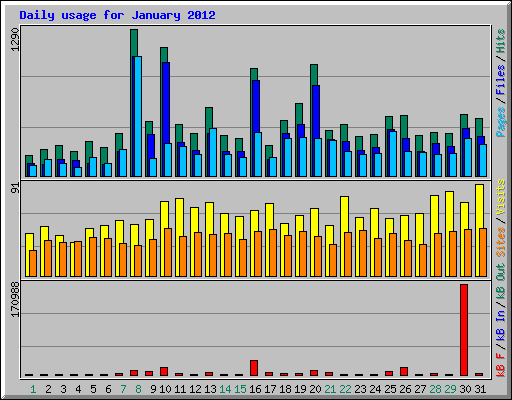Viewport: 512px width, 400px height.
Task: Click the yellow Visits bar for day 22
Action: pos(344,214)
